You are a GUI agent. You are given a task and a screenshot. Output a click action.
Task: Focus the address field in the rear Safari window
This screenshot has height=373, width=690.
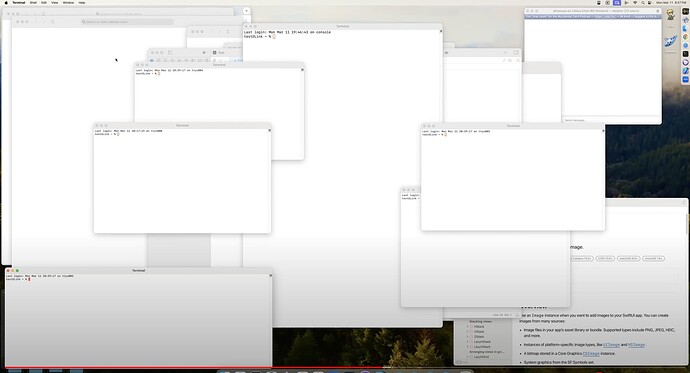pos(119,14)
